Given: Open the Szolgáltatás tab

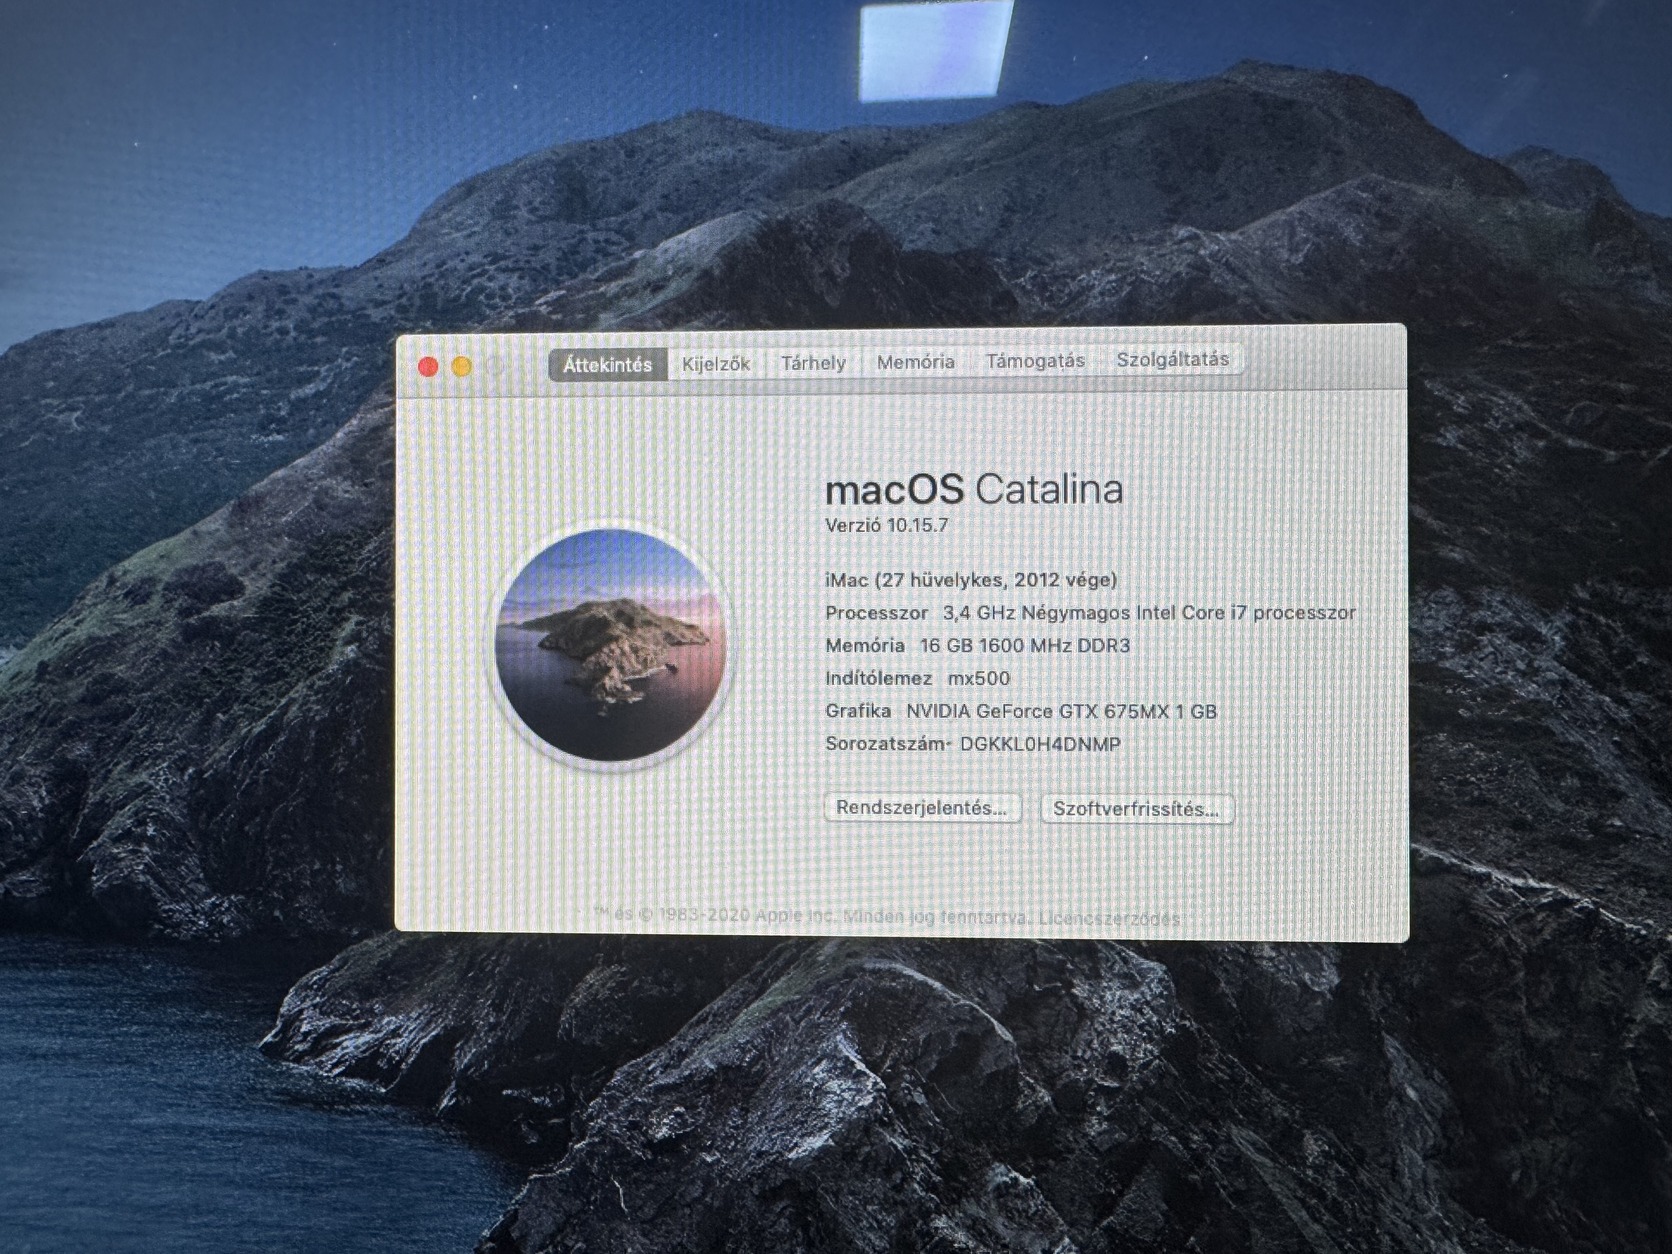Looking at the screenshot, I should (x=1172, y=359).
